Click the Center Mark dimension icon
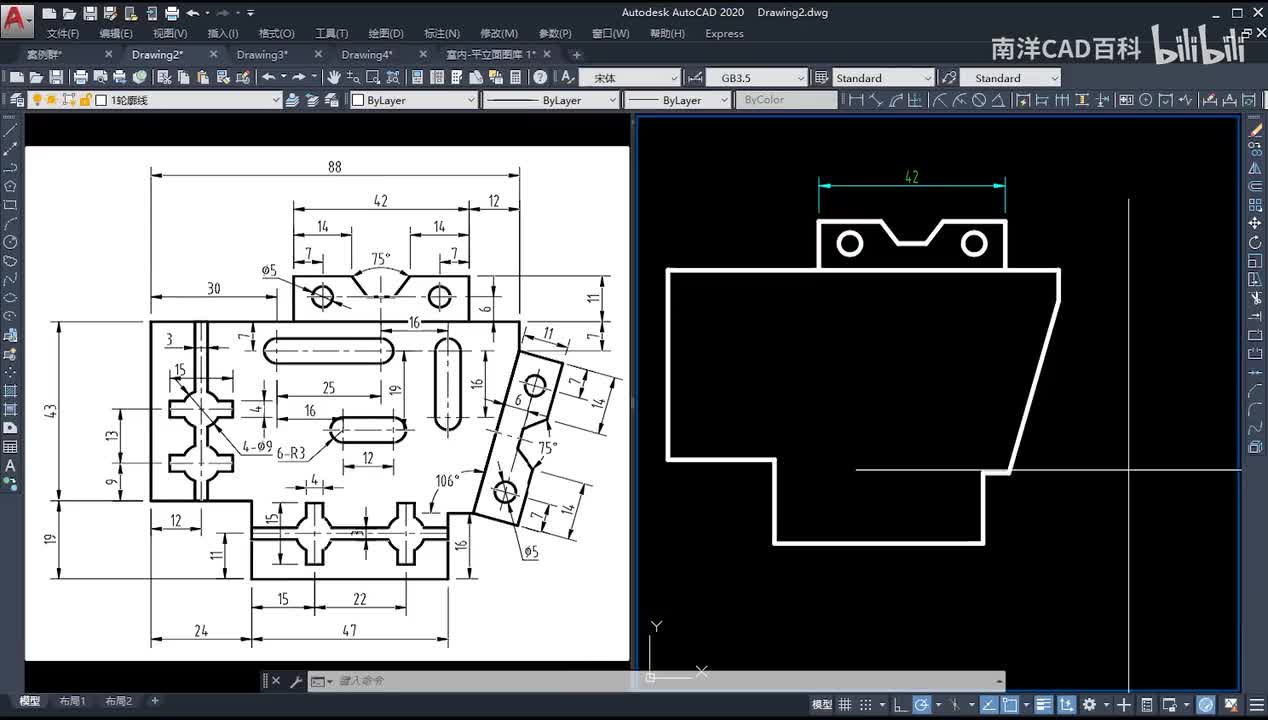1268x720 pixels. coord(1145,100)
